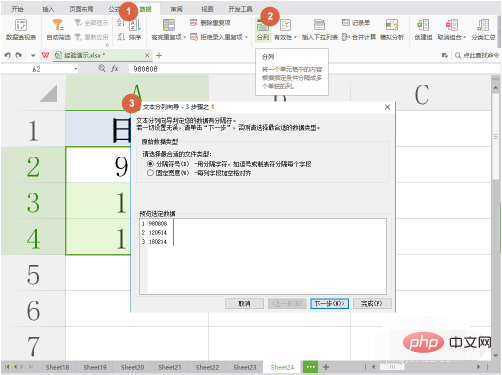This screenshot has height=375, width=502.
Task: Expand 取消组合 dropdown arrow
Action: tap(464, 37)
